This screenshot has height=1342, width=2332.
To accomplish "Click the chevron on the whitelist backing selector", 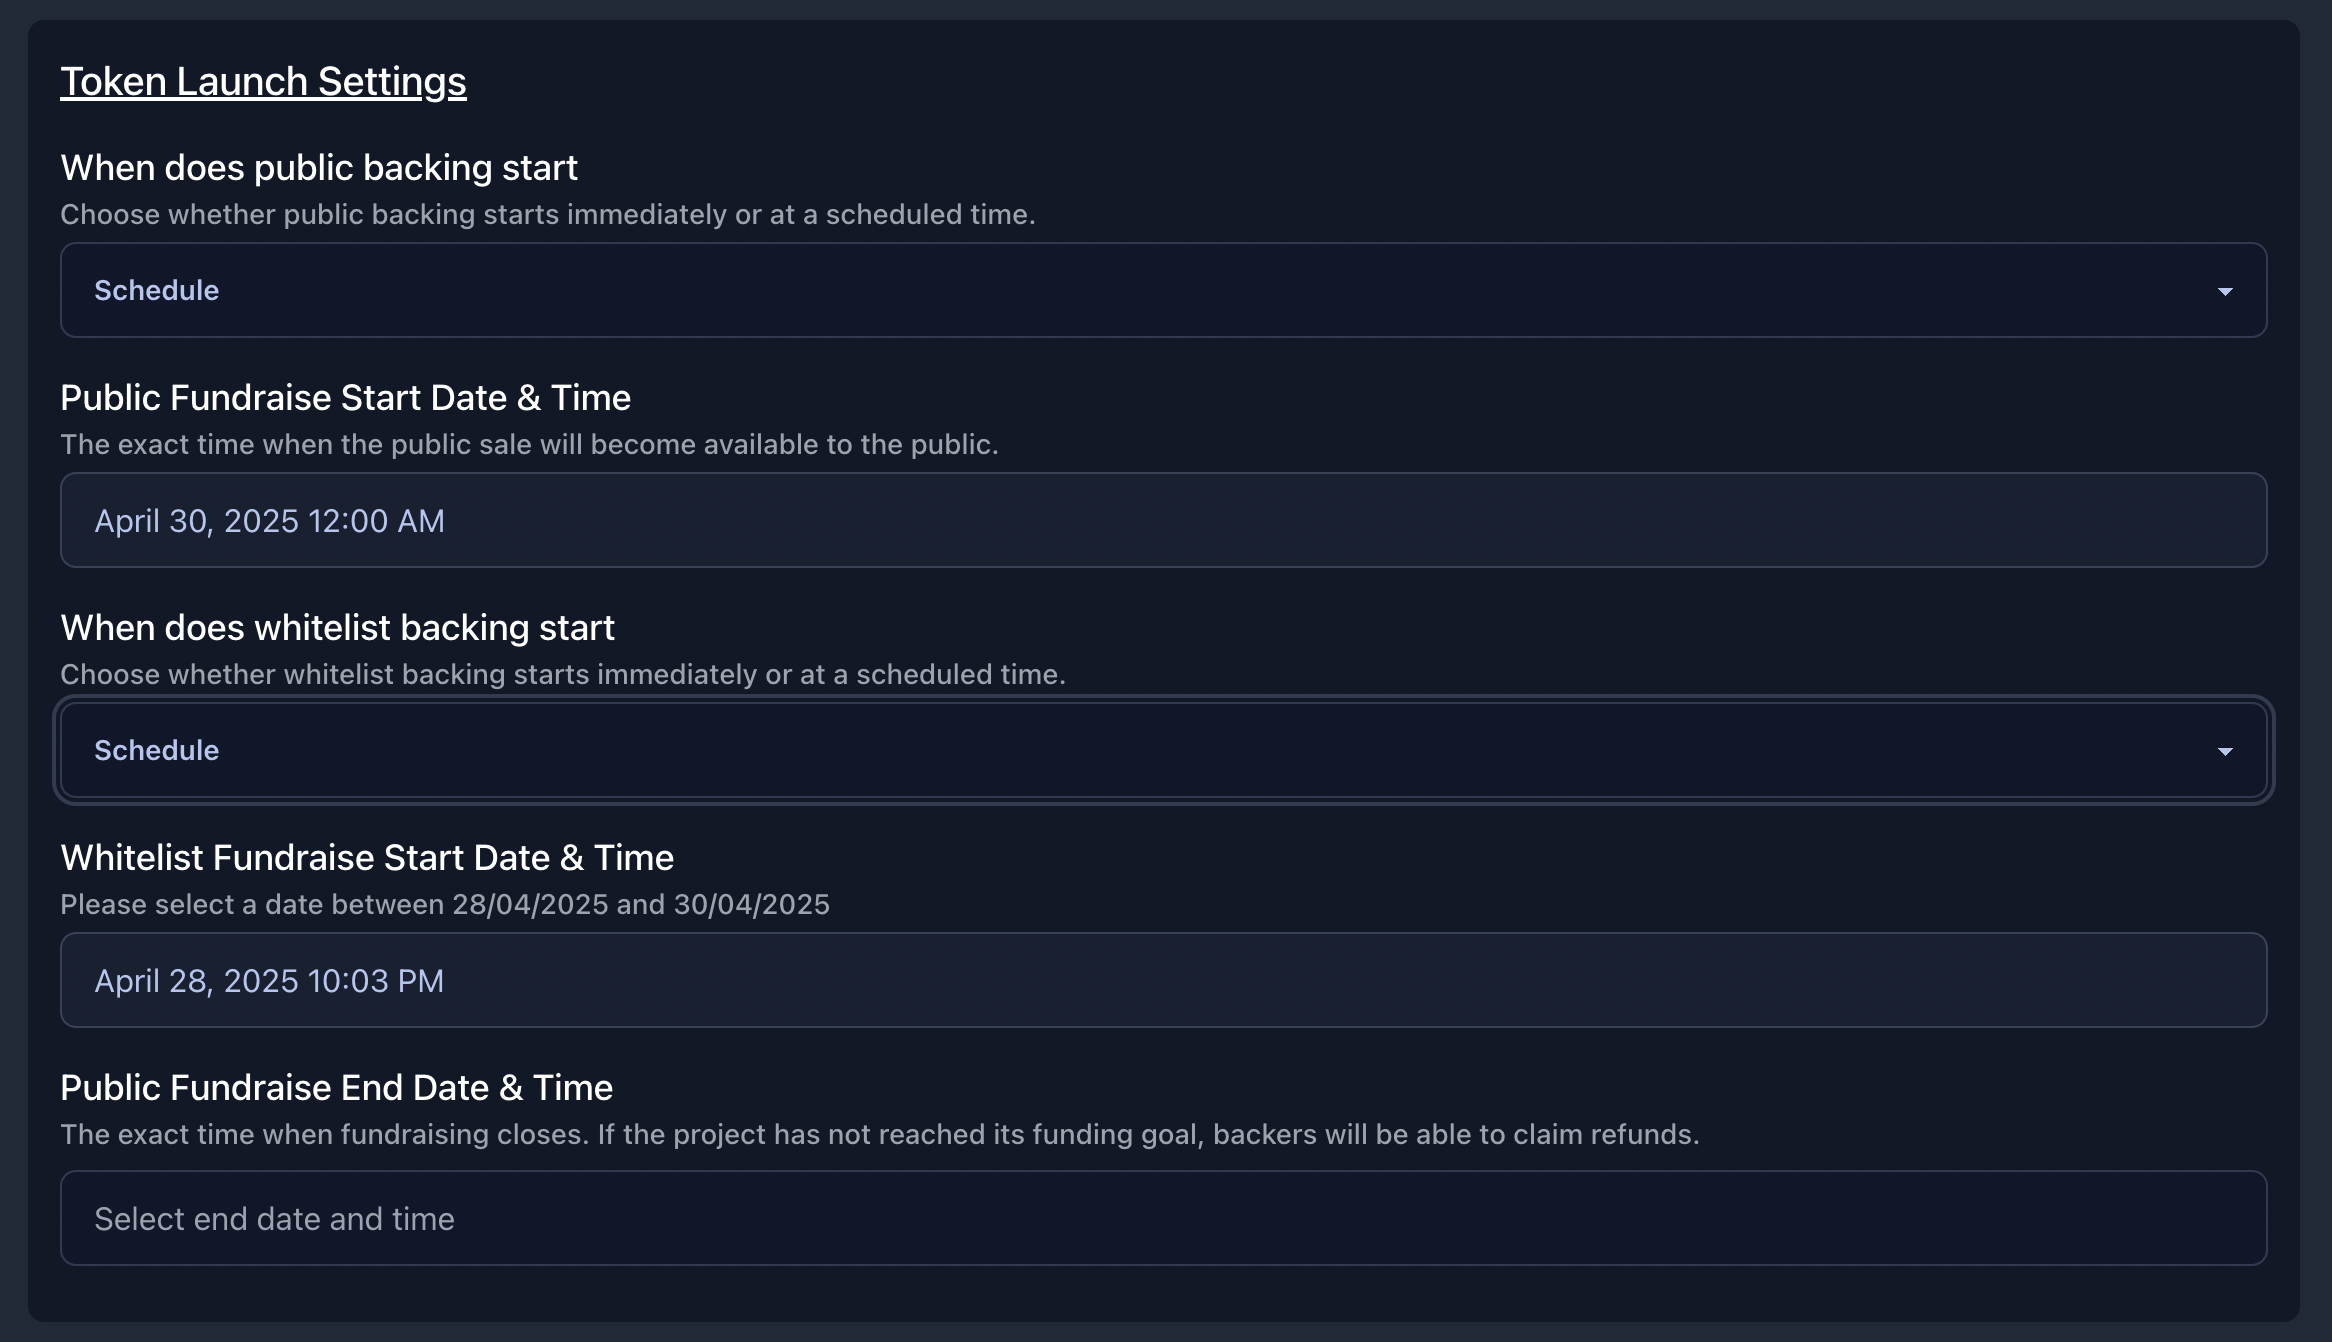I will pos(2225,750).
